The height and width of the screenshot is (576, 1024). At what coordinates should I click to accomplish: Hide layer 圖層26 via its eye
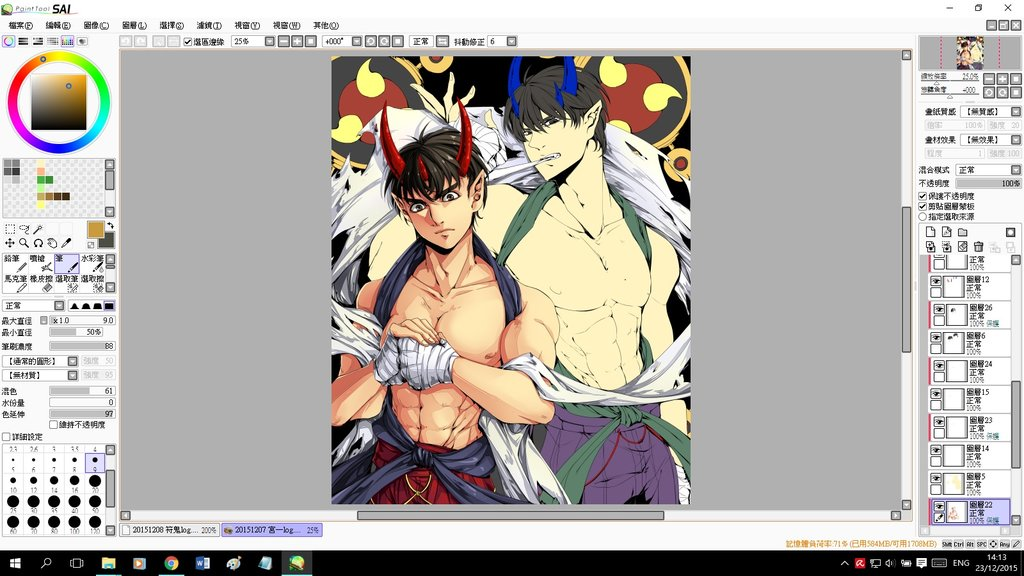(939, 309)
